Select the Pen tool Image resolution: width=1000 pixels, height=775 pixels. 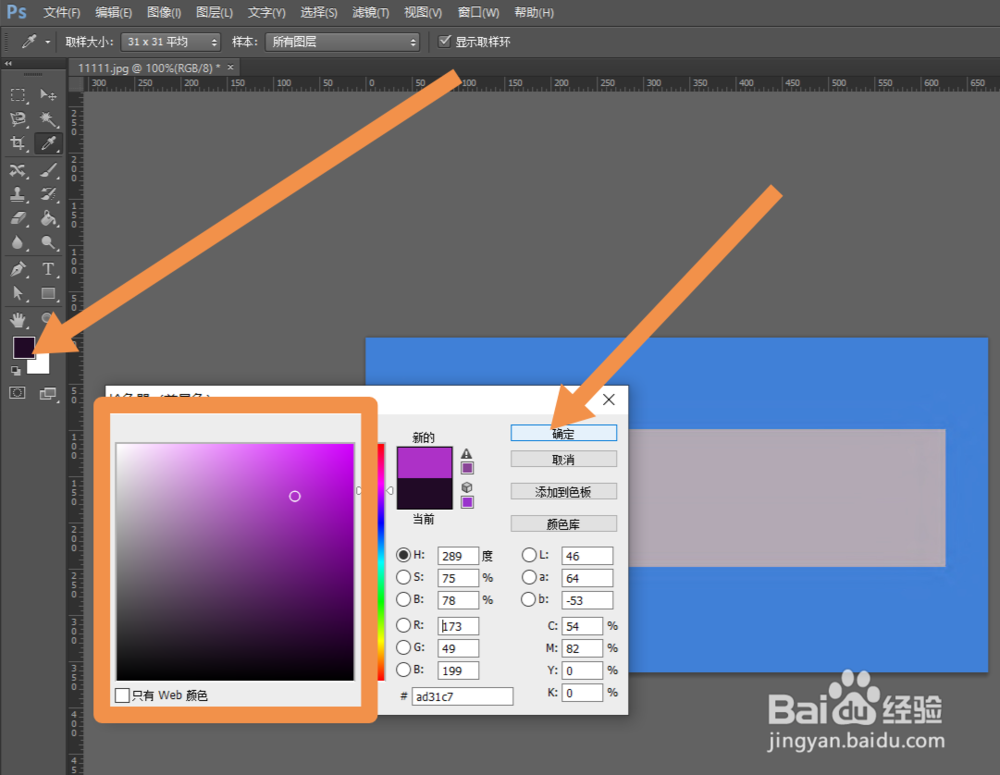[x=18, y=269]
